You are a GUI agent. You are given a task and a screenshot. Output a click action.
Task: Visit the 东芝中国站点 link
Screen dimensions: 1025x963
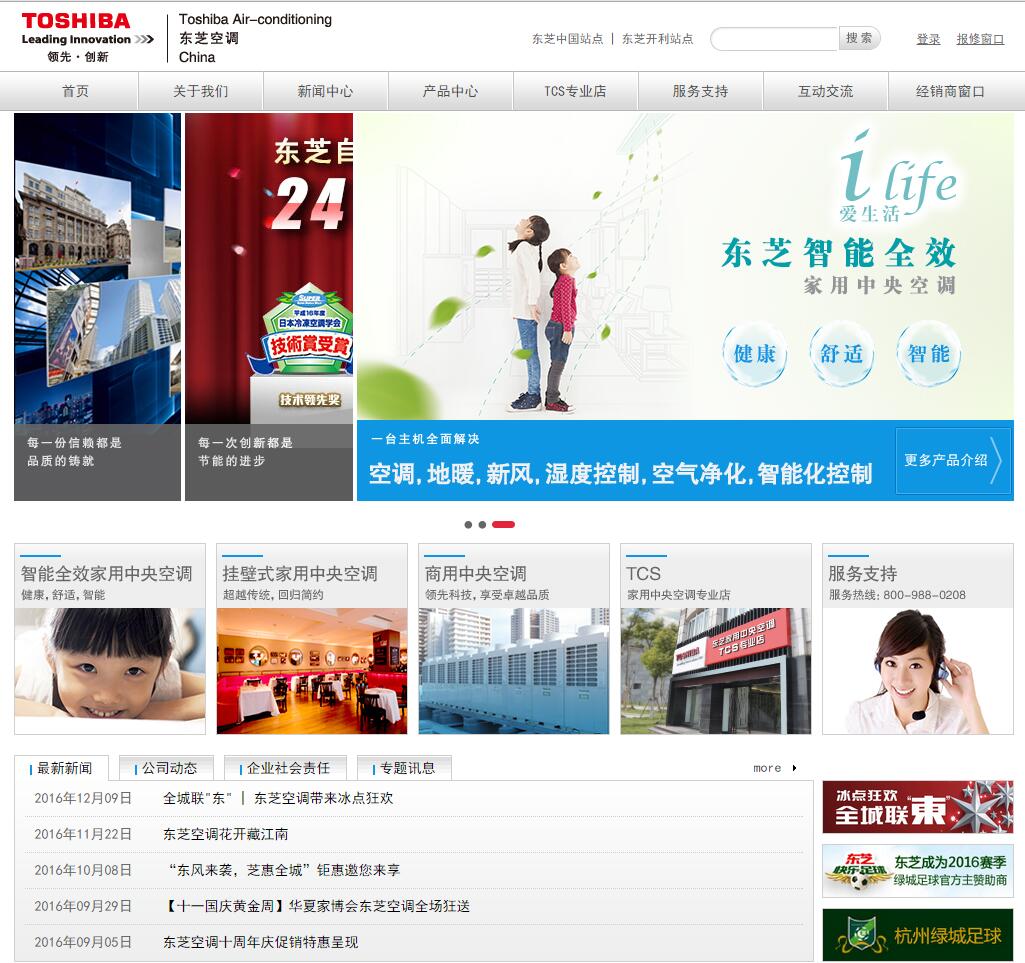pos(567,39)
